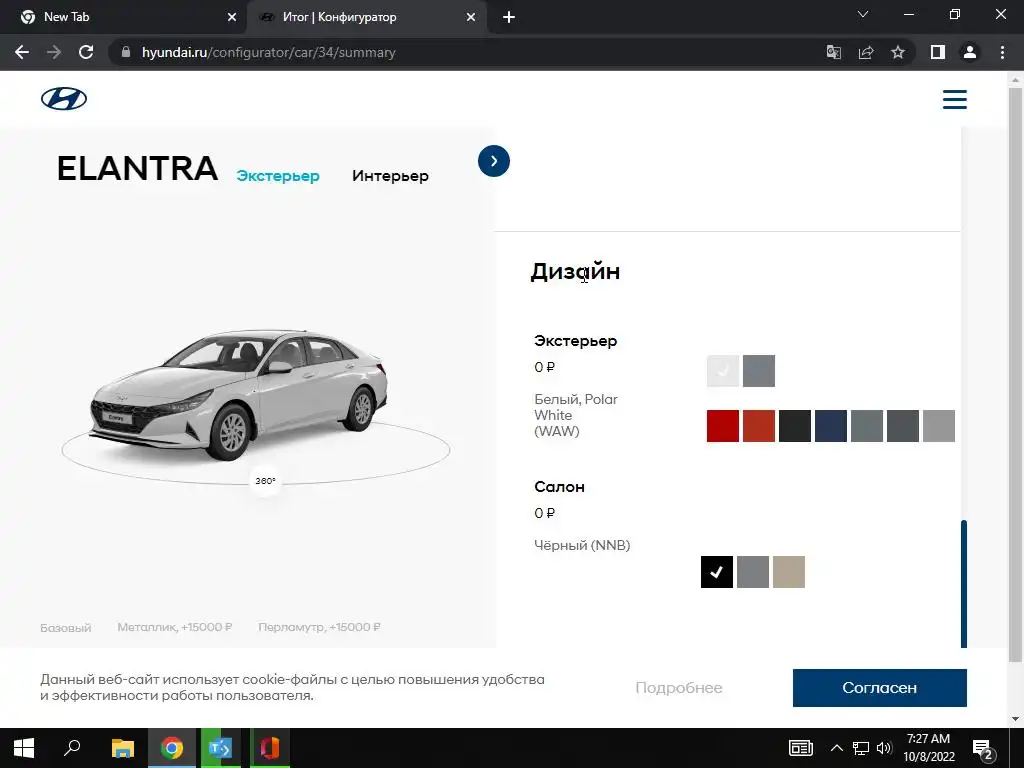The height and width of the screenshot is (768, 1024).
Task: Open the 360° car view
Action: pos(265,481)
